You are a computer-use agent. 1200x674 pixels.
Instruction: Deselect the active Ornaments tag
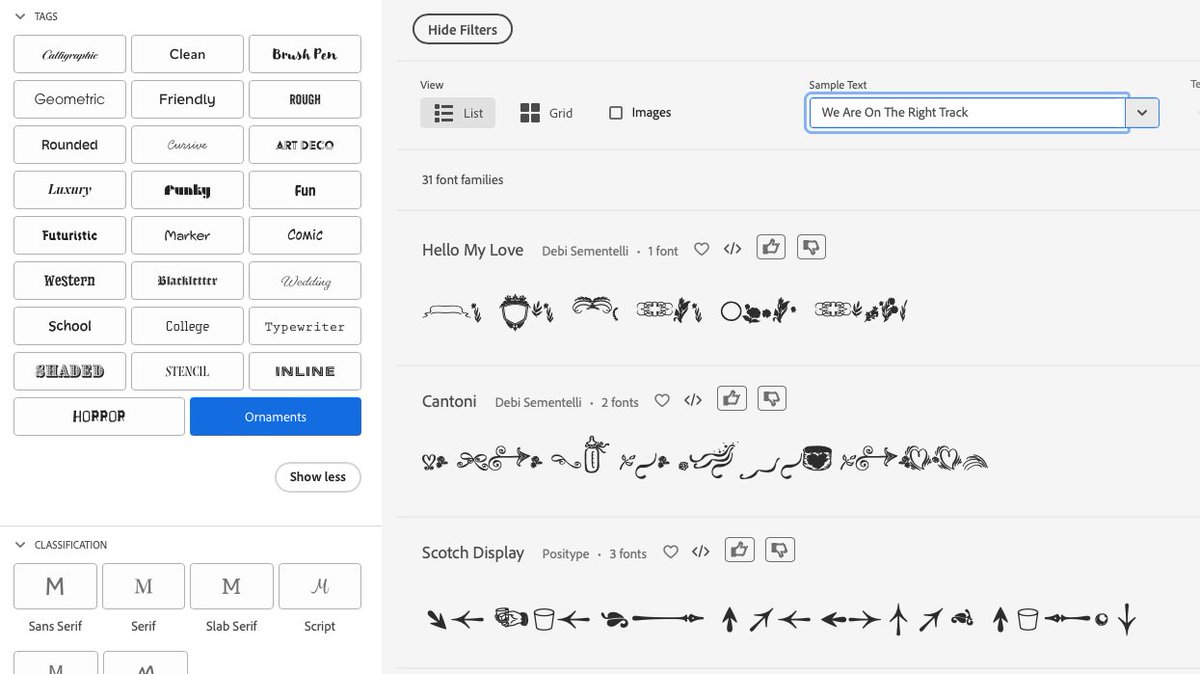275,417
